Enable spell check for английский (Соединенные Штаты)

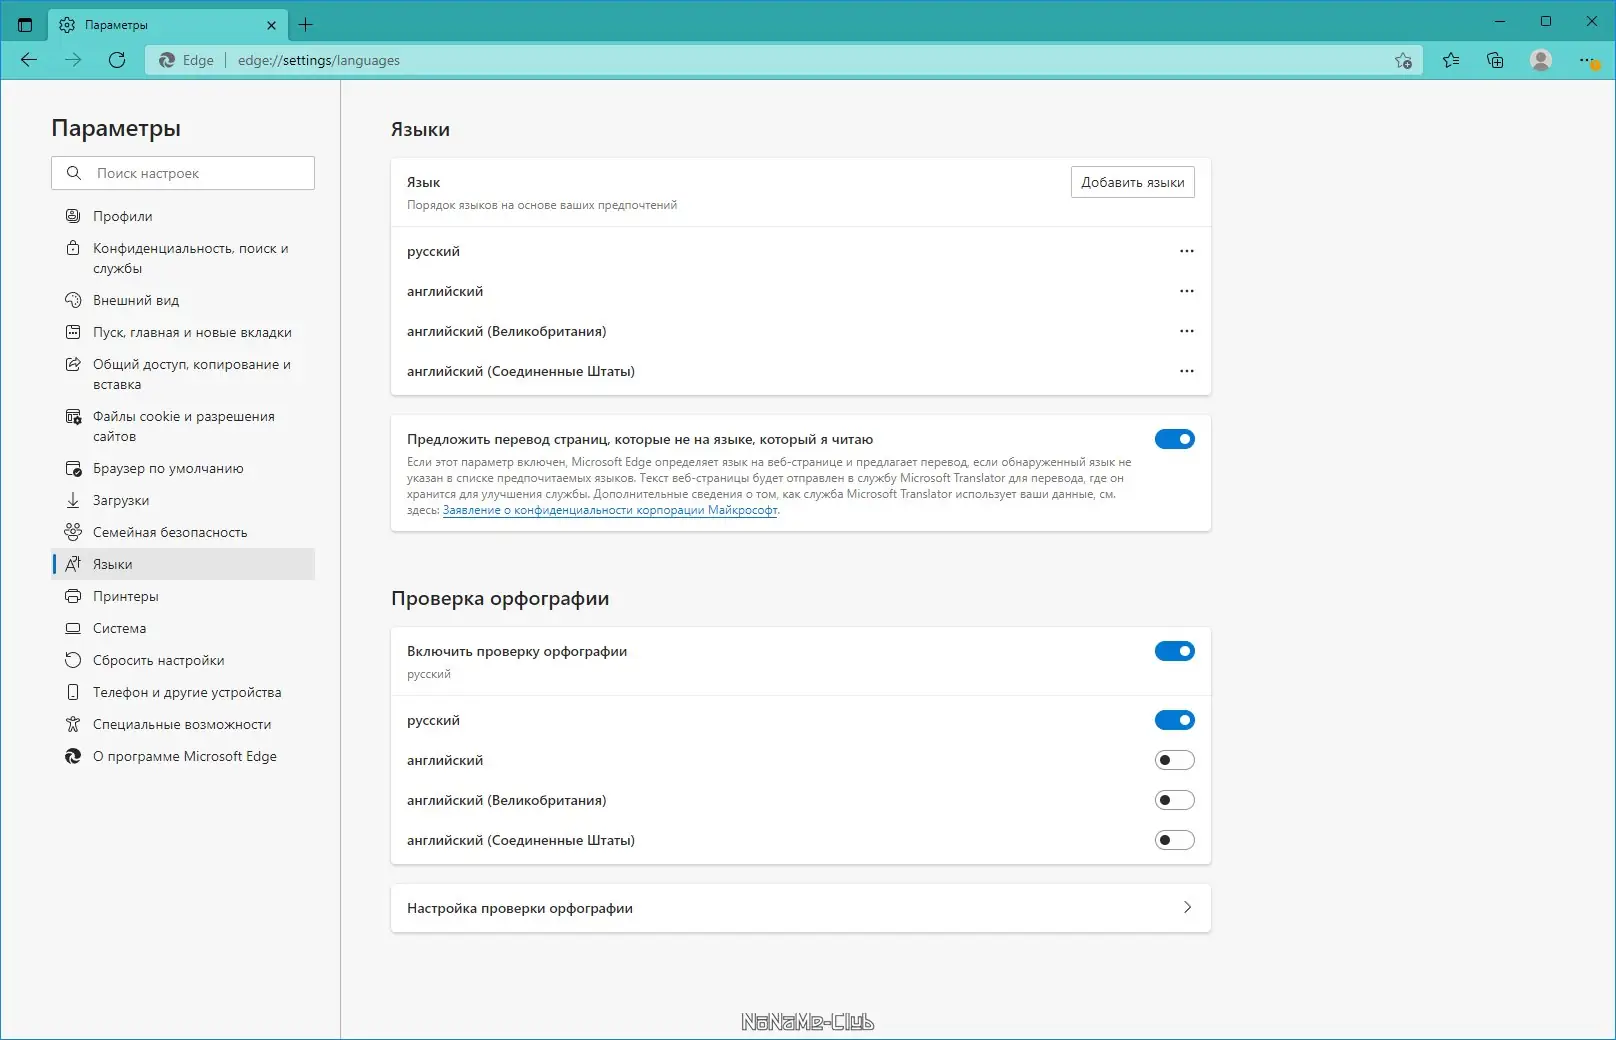(1175, 840)
